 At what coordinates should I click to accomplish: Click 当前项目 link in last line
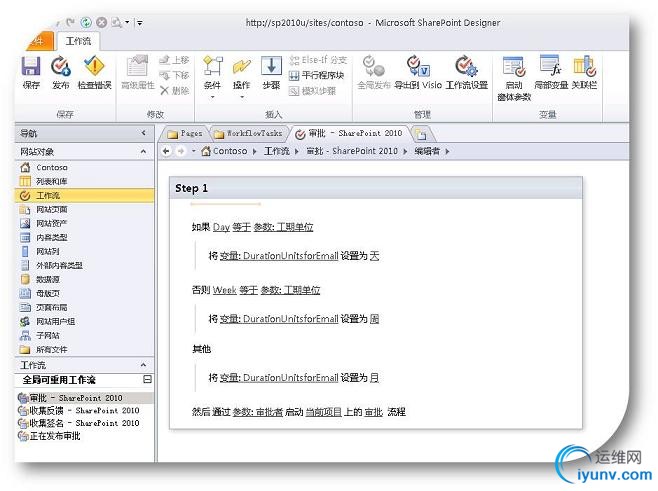324,412
